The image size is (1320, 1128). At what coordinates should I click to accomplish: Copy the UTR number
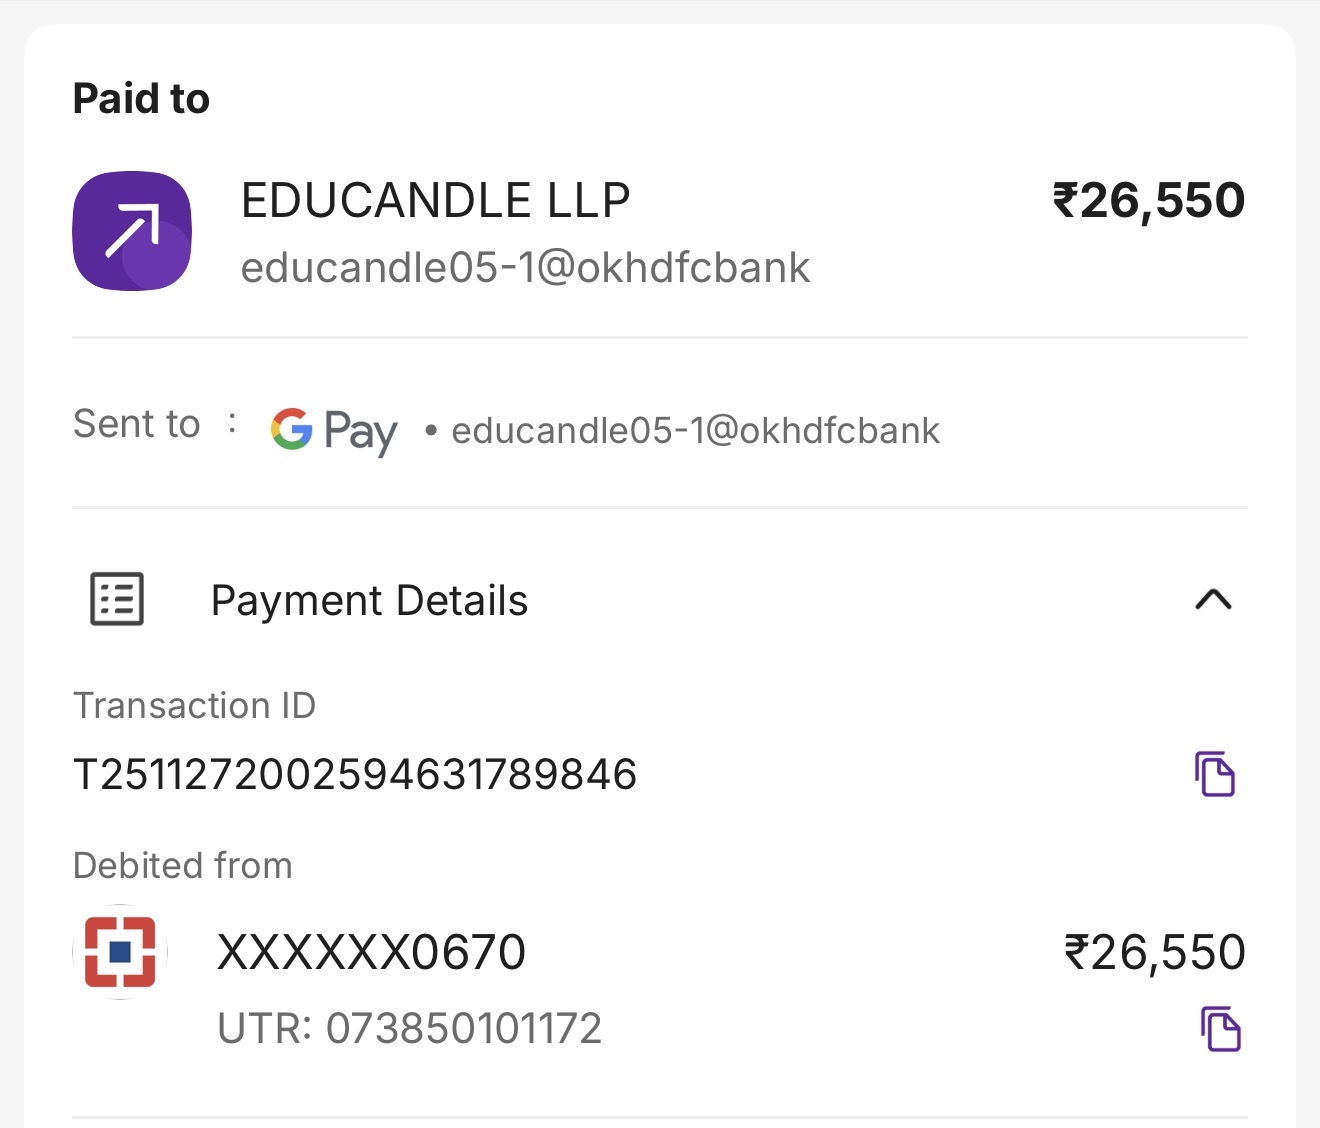[x=1220, y=1028]
